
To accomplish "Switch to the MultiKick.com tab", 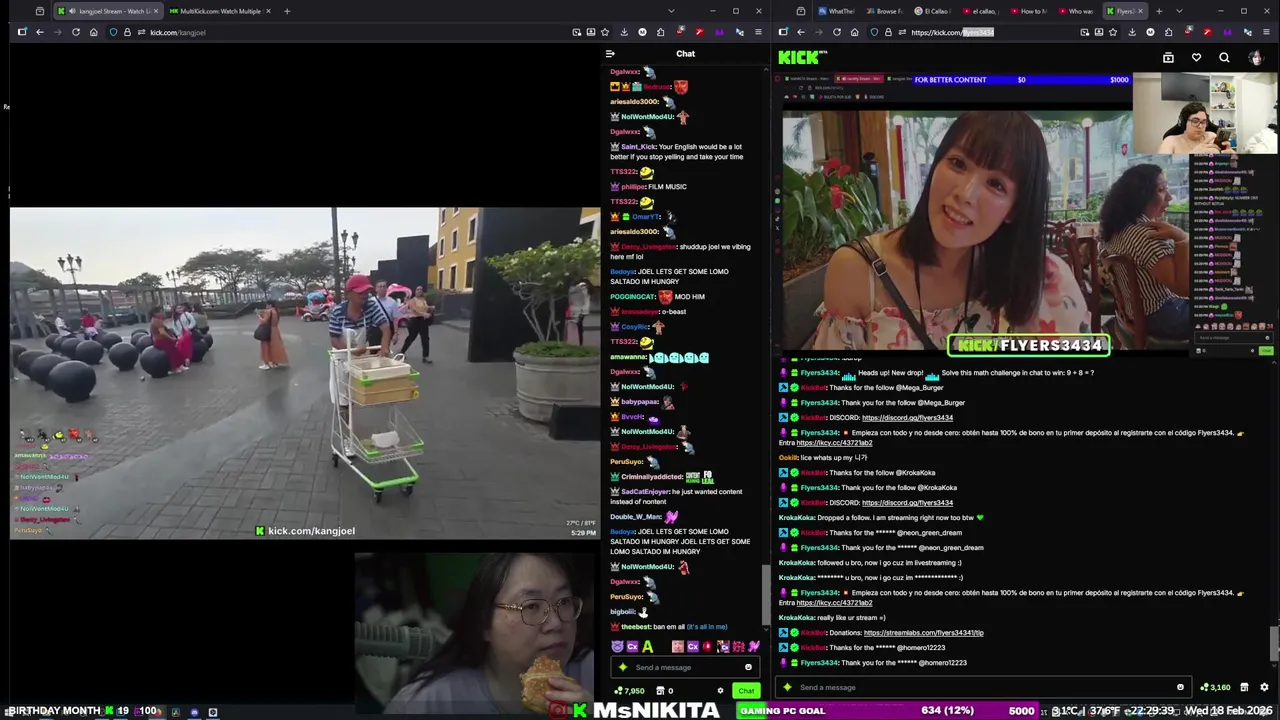I will pos(220,11).
